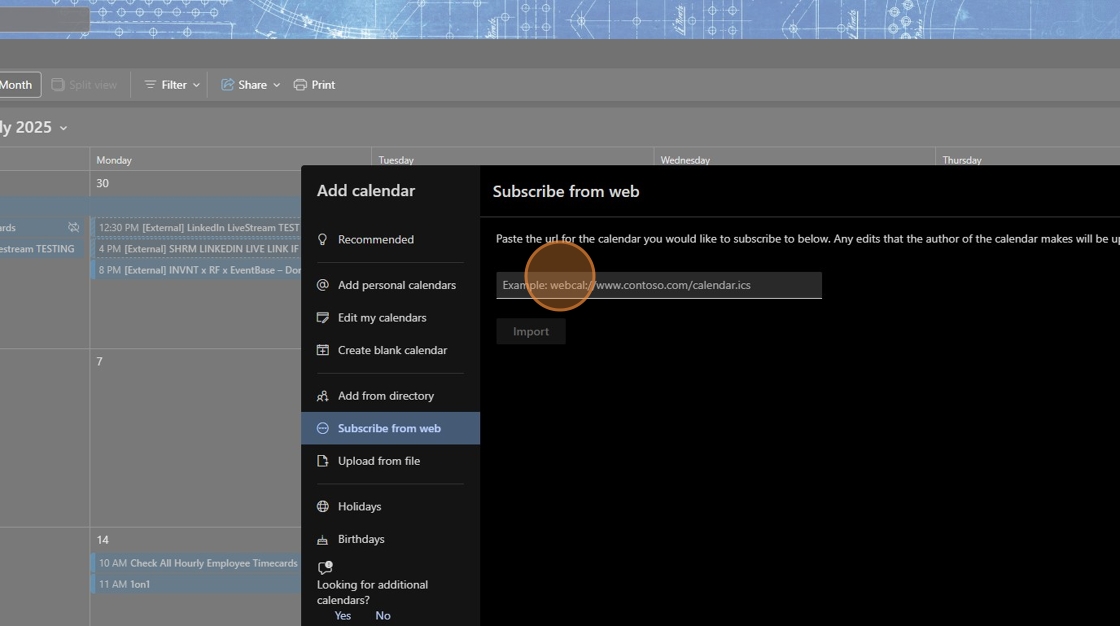
Task: Select Edit my calendars menu item
Action: coord(382,318)
